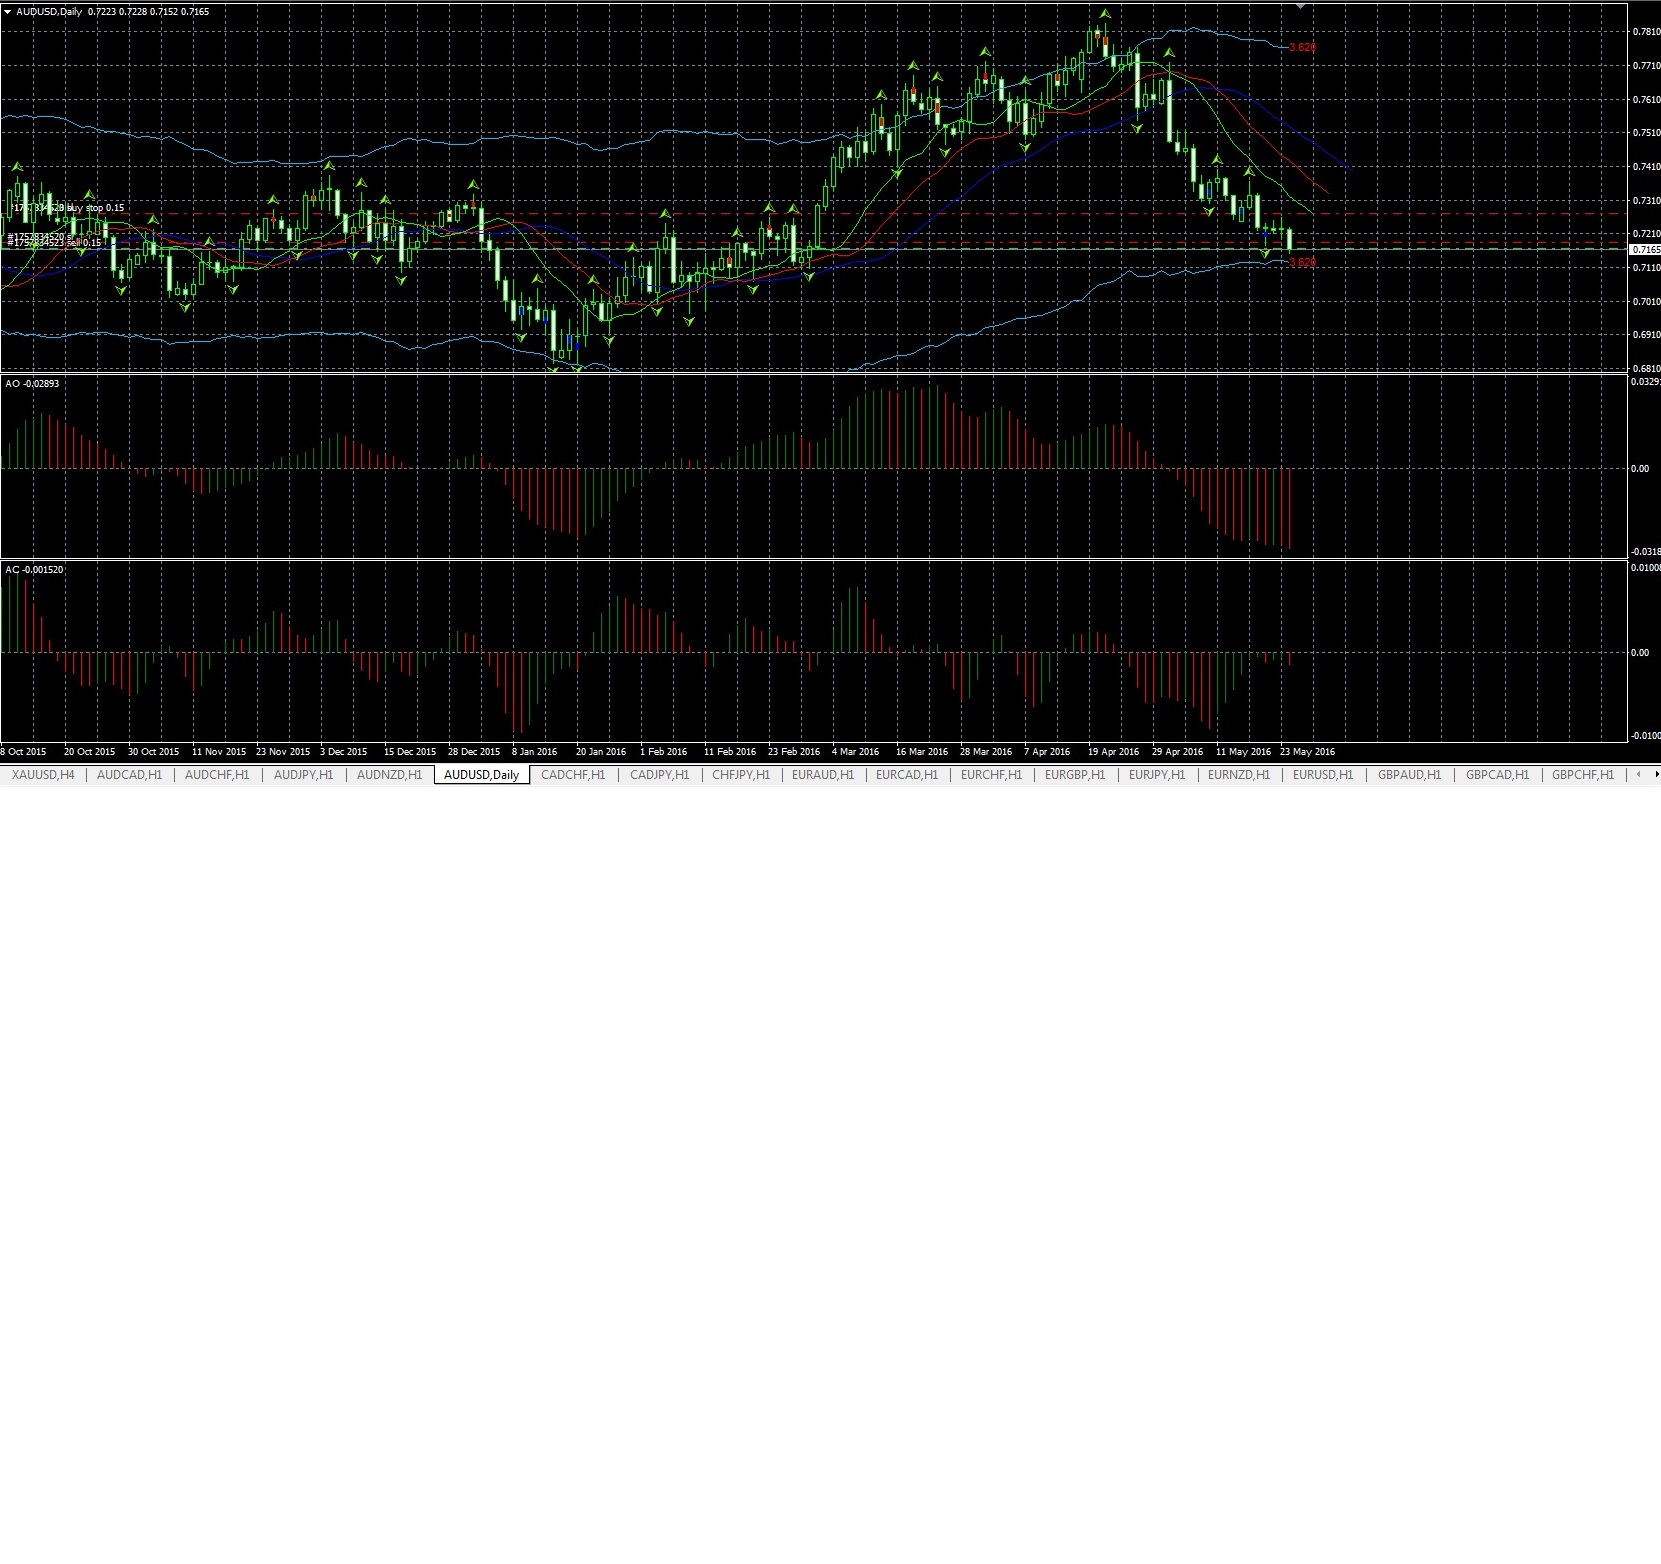Select the EURCHF,H1 chart tab

(991, 775)
